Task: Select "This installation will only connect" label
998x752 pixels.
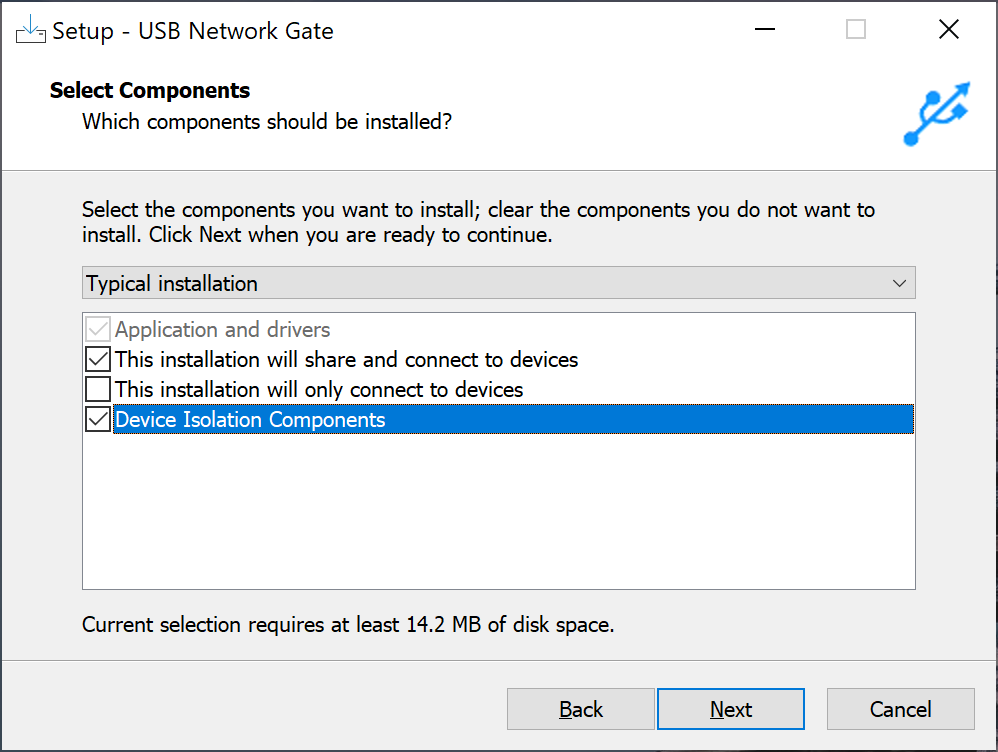Action: (319, 390)
